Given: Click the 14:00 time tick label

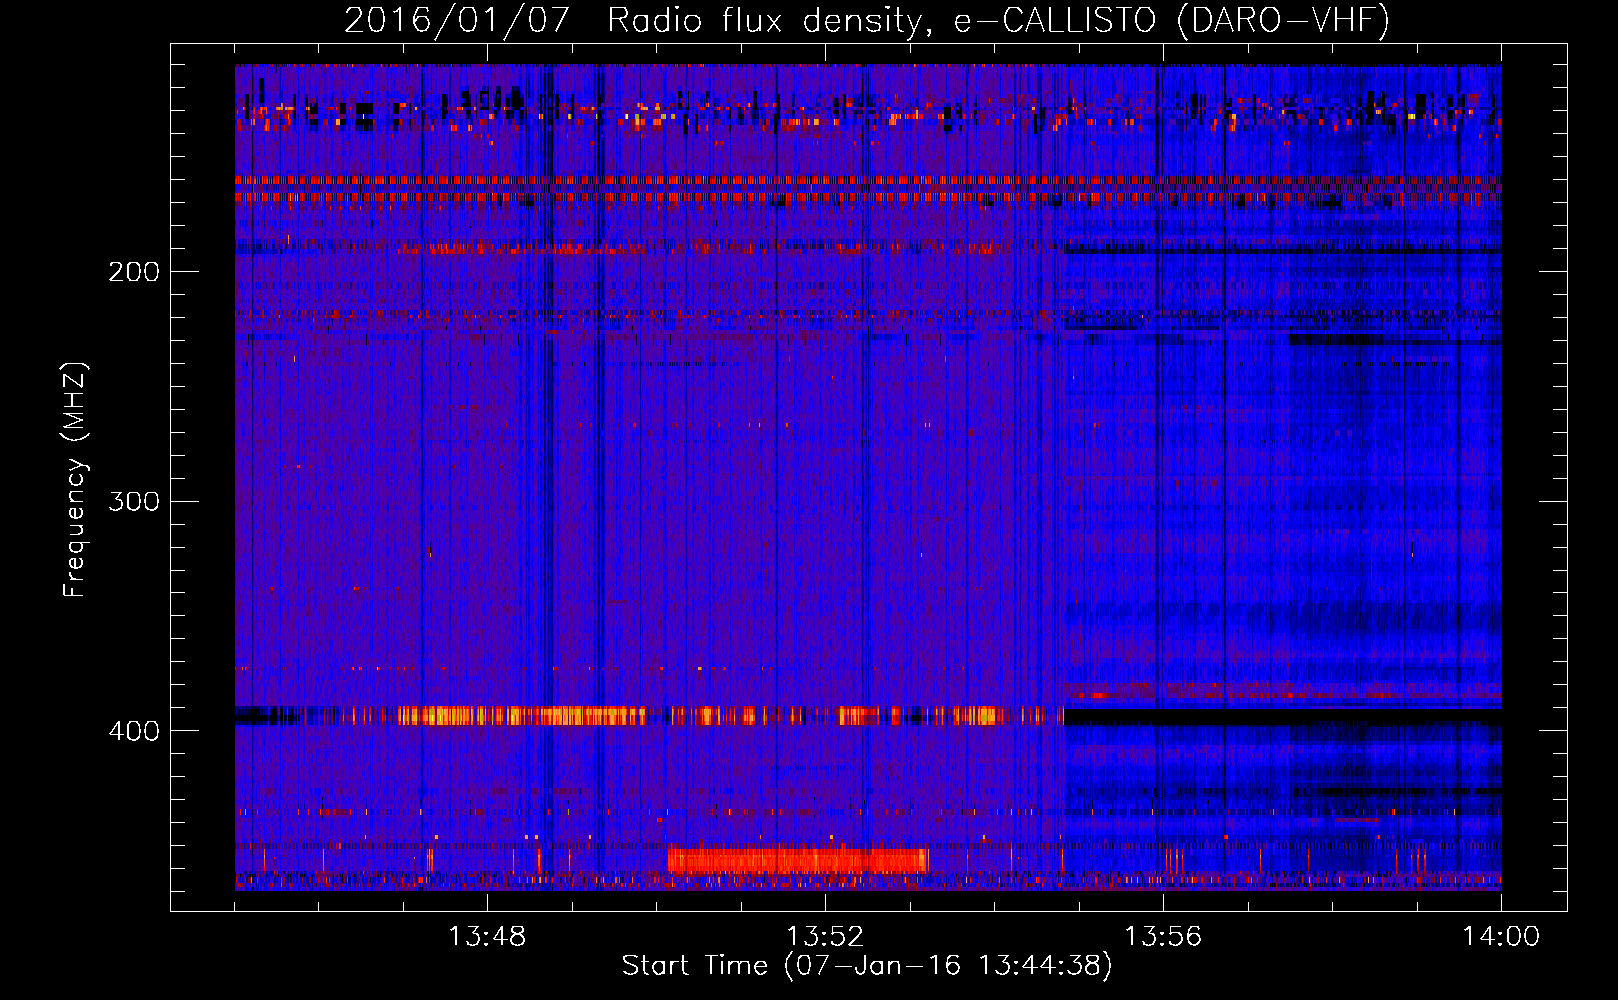Looking at the screenshot, I should click(x=1501, y=937).
